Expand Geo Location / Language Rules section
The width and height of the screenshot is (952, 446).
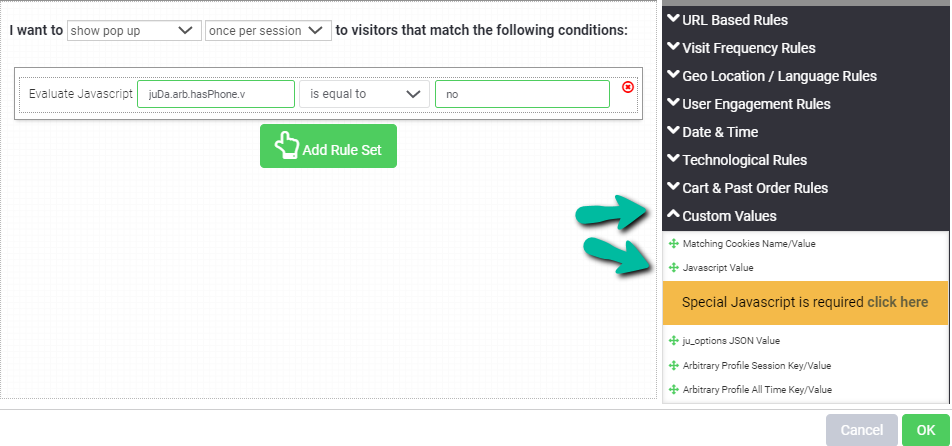pos(771,75)
